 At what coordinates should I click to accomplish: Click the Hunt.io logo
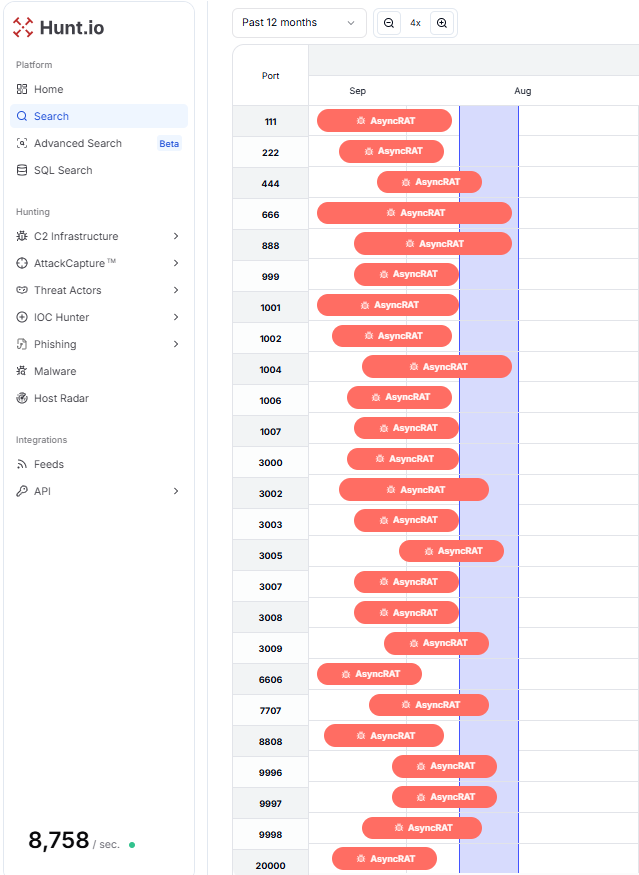[x=58, y=27]
